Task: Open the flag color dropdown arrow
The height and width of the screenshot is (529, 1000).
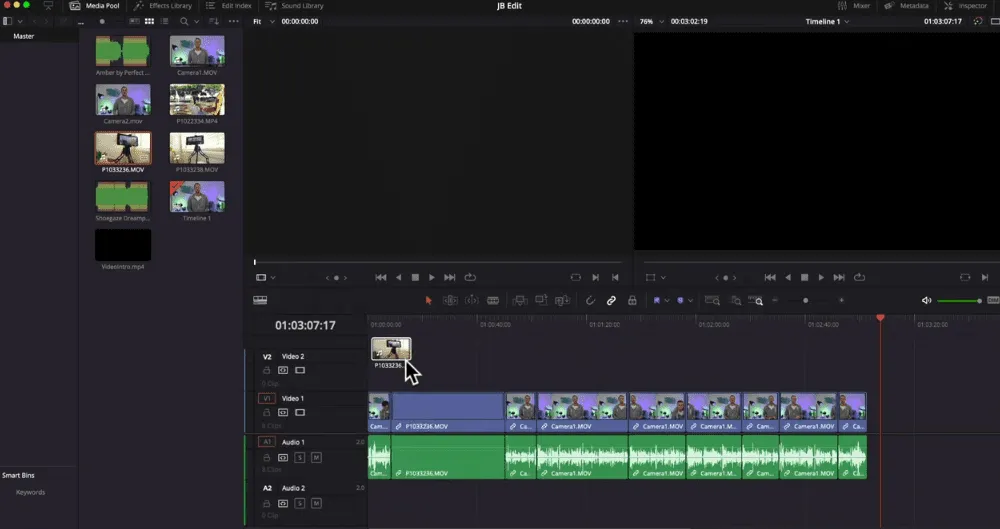Action: pyautogui.click(x=667, y=300)
